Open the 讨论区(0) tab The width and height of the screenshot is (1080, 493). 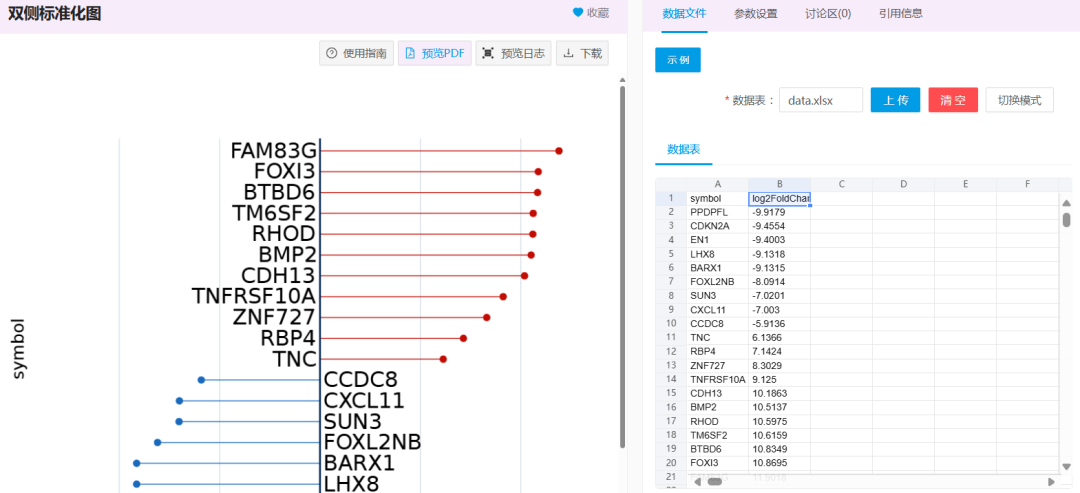coord(828,13)
